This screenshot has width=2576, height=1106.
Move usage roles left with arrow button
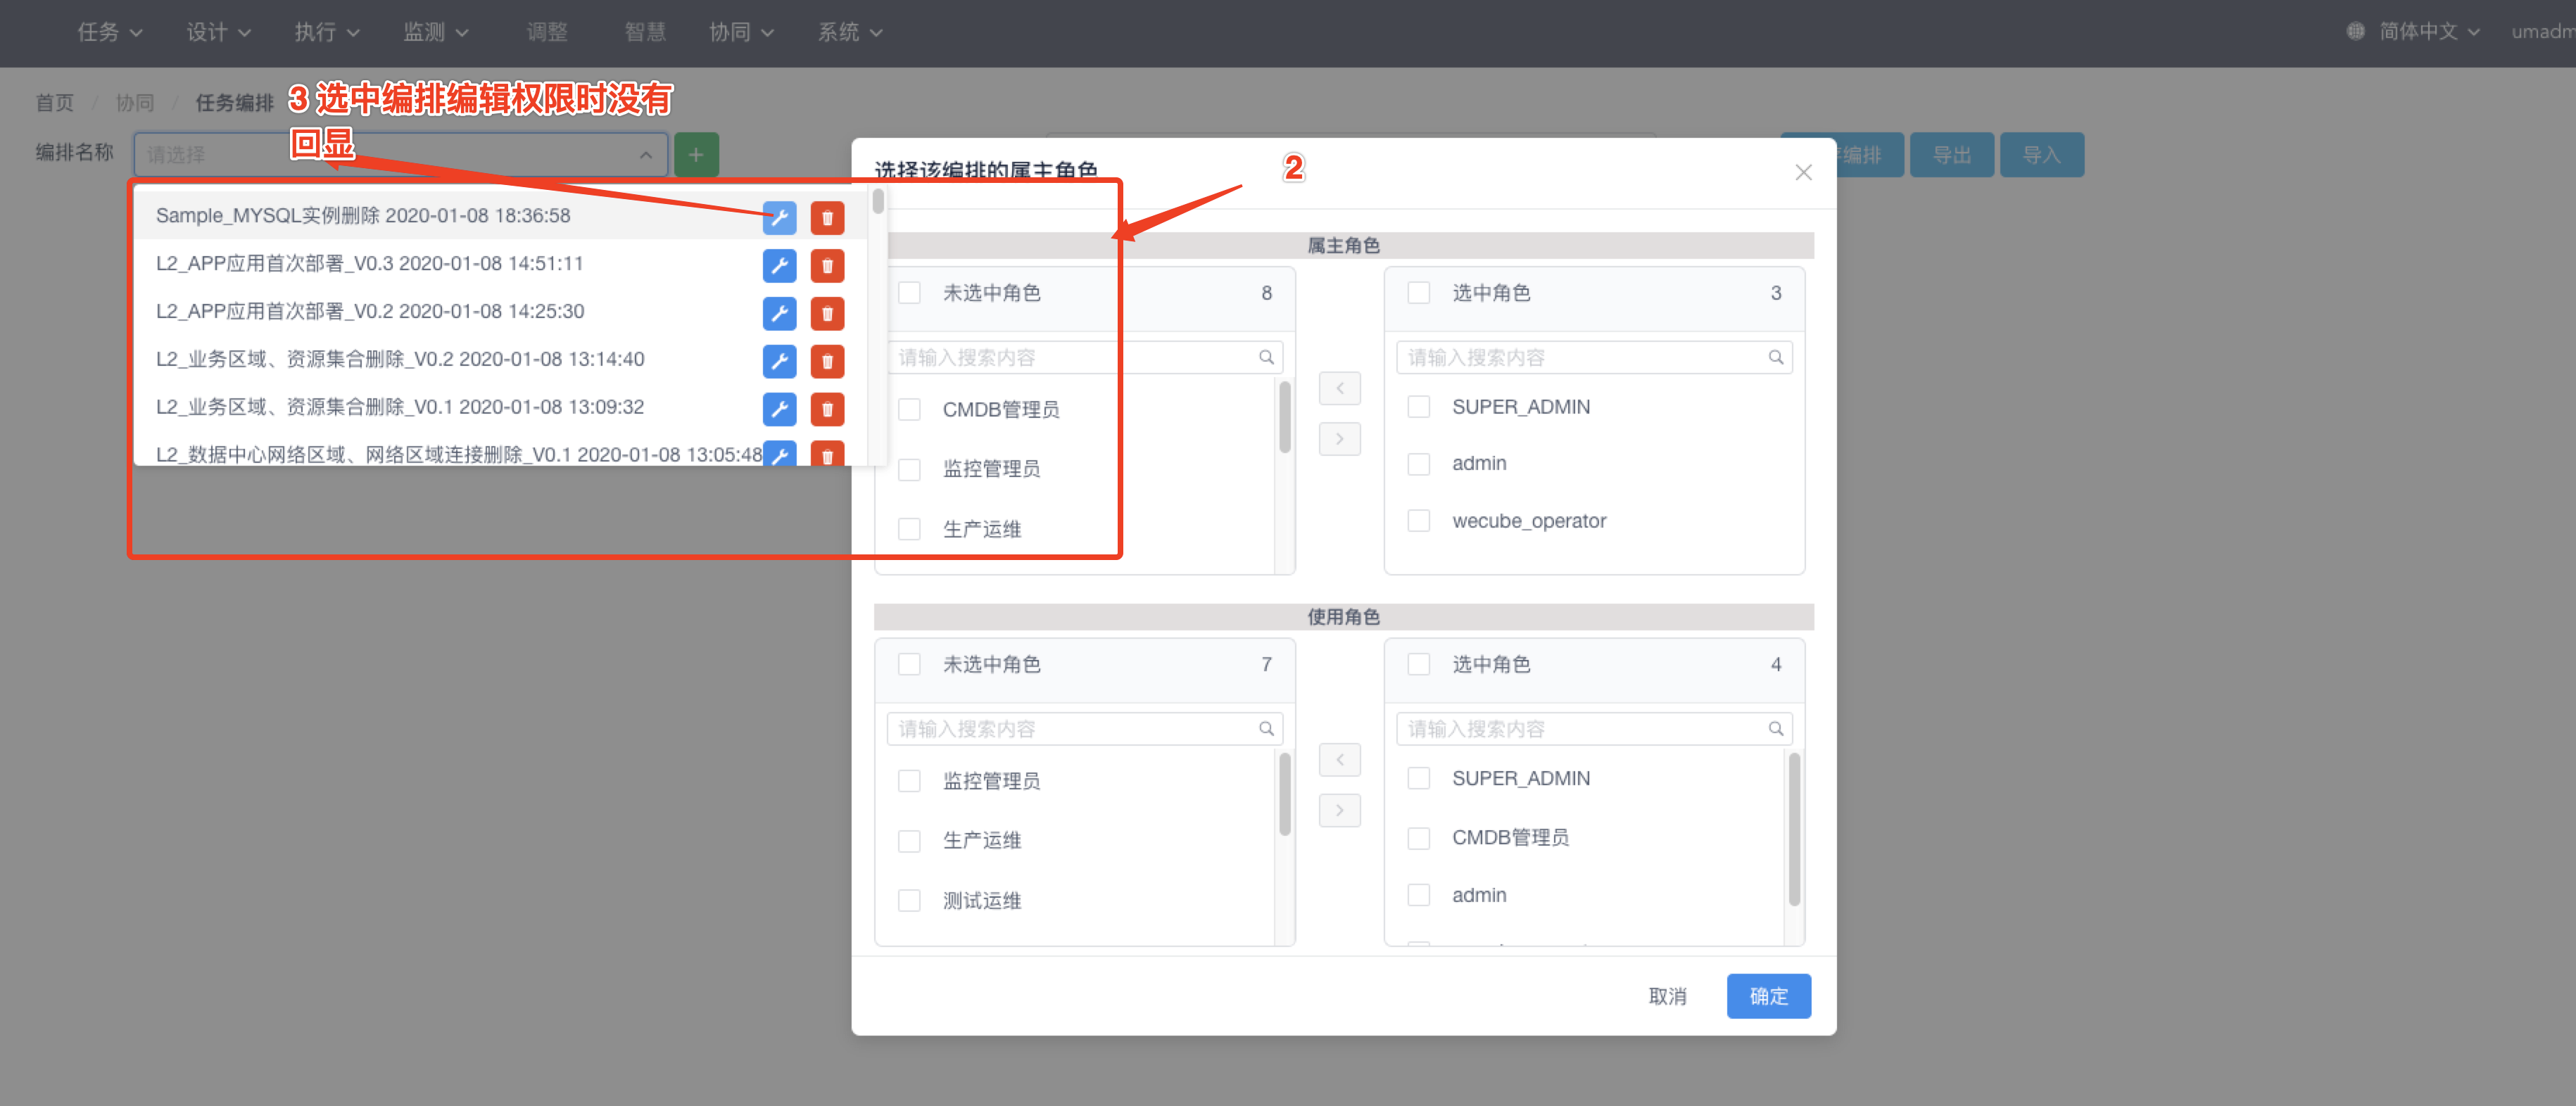click(x=1339, y=760)
